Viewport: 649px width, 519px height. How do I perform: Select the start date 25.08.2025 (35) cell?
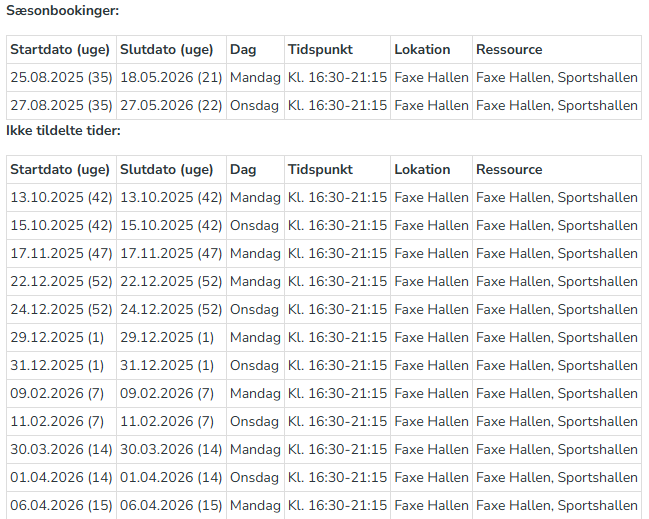tap(61, 77)
